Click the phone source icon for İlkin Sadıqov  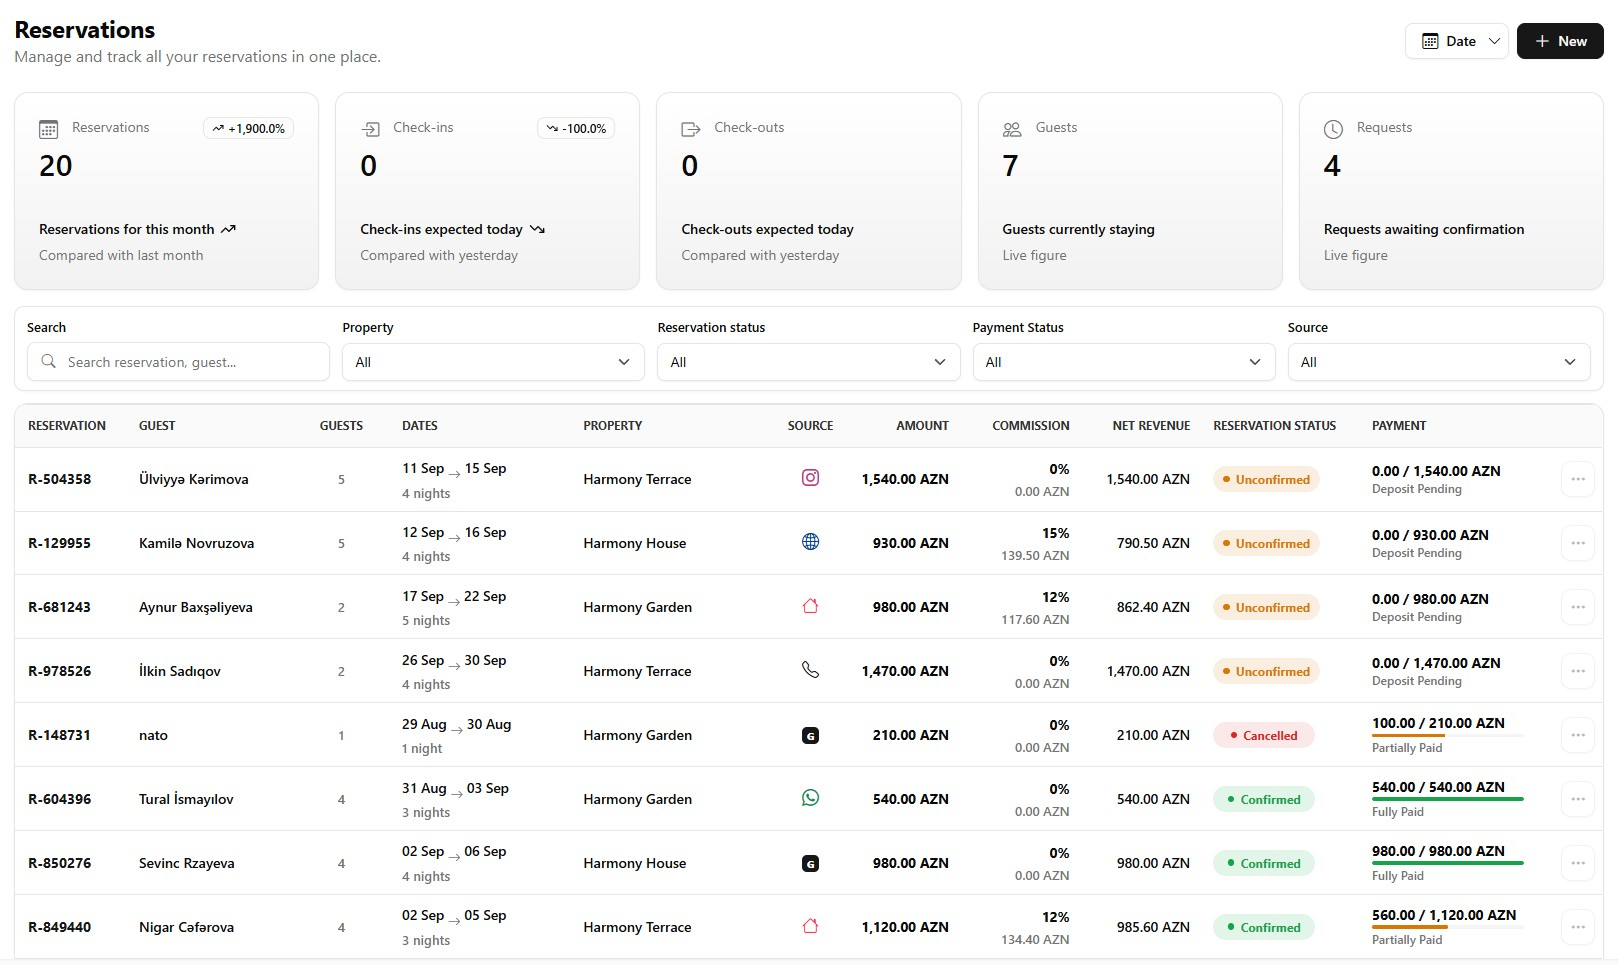(810, 670)
